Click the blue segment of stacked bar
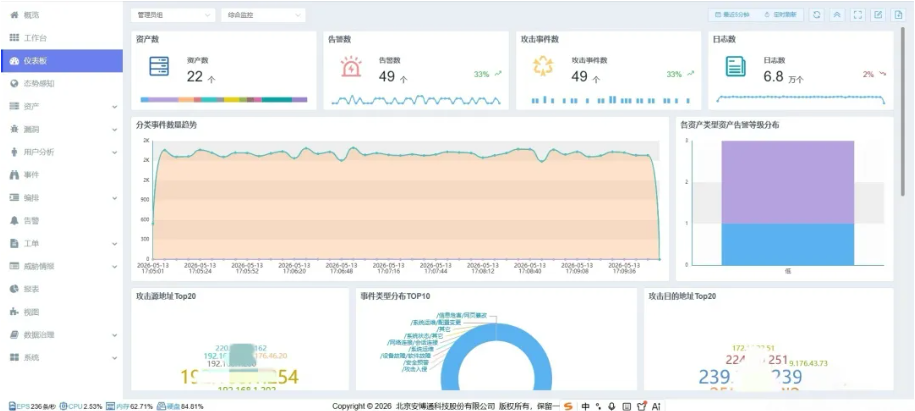 (x=788, y=244)
